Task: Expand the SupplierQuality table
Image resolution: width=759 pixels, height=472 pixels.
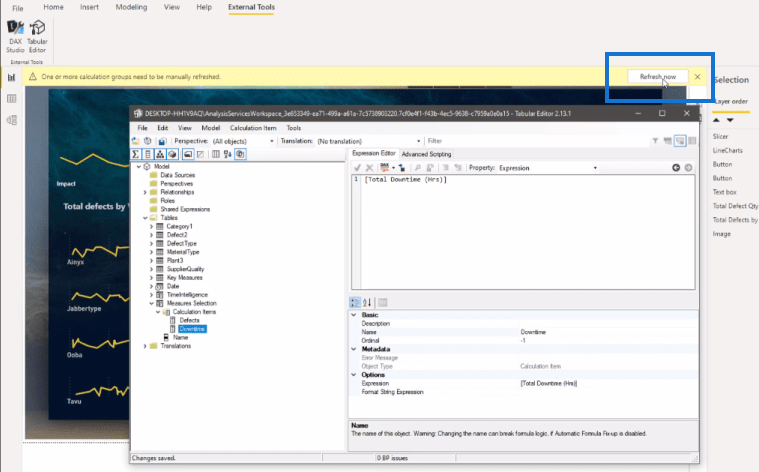Action: pos(151,269)
